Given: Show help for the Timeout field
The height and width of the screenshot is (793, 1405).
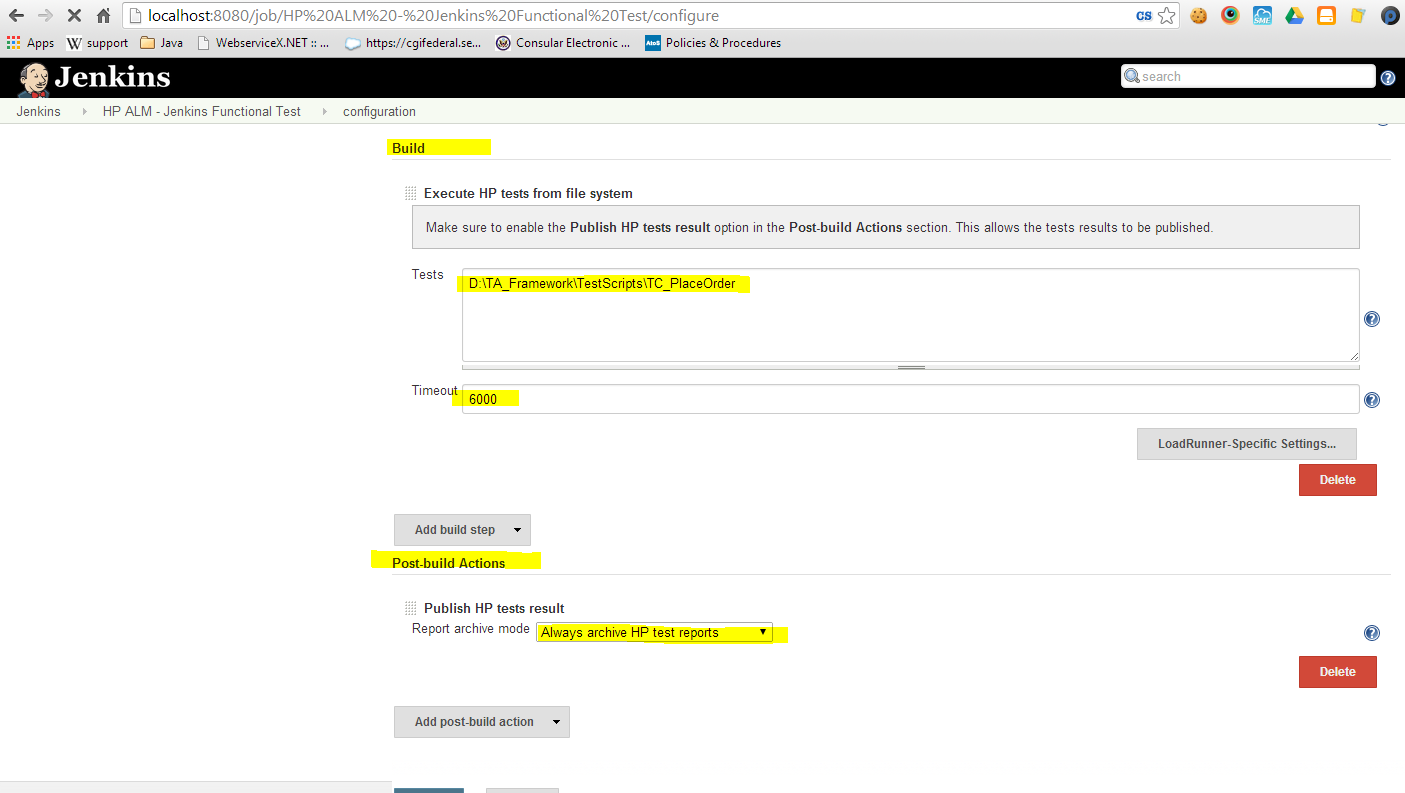Looking at the screenshot, I should point(1372,400).
